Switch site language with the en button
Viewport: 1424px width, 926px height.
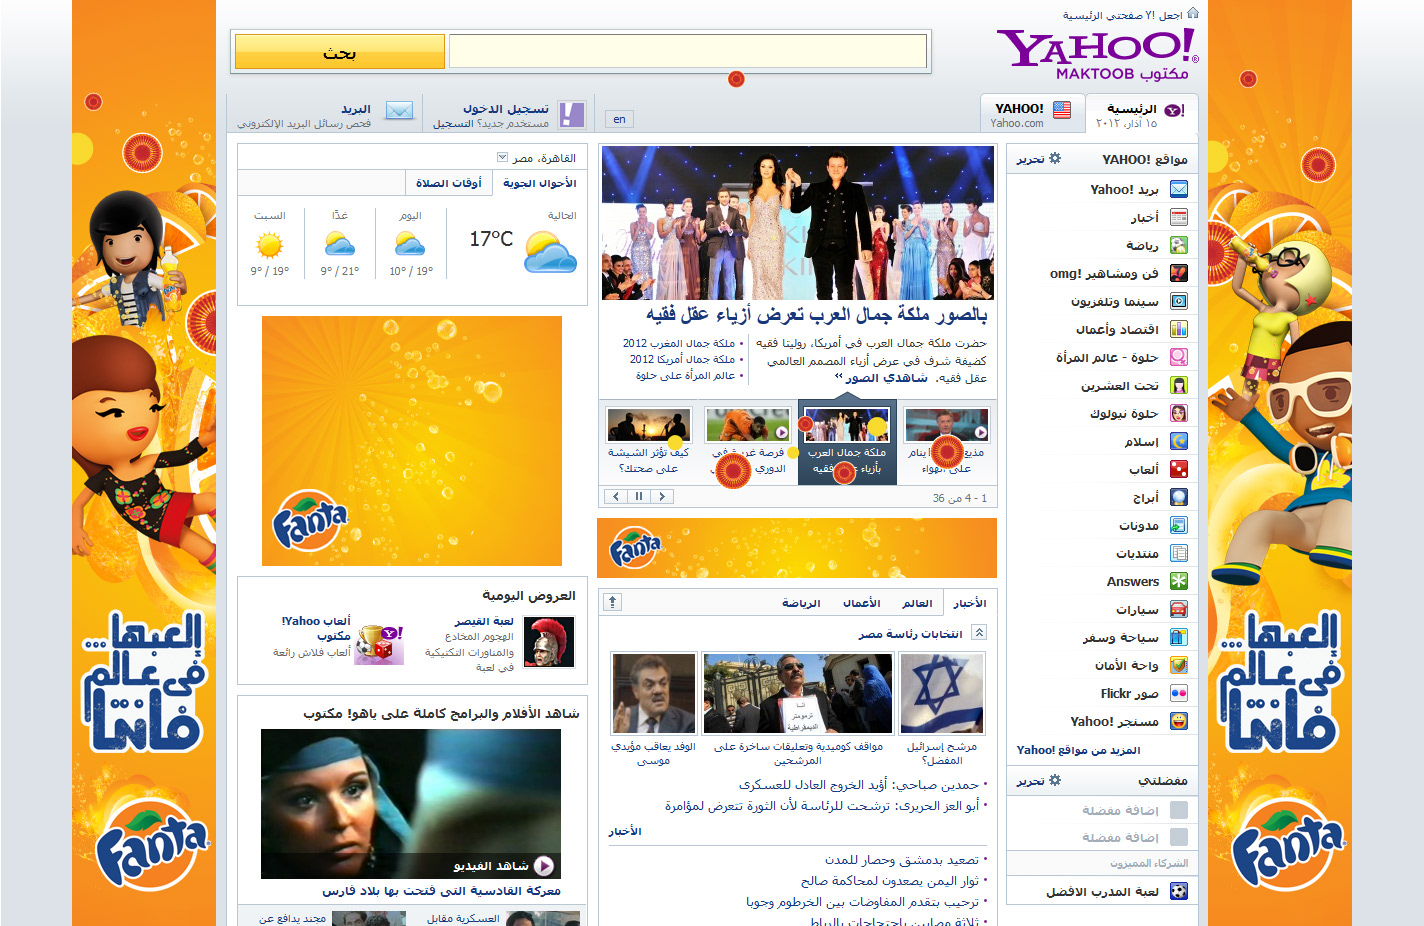619,119
